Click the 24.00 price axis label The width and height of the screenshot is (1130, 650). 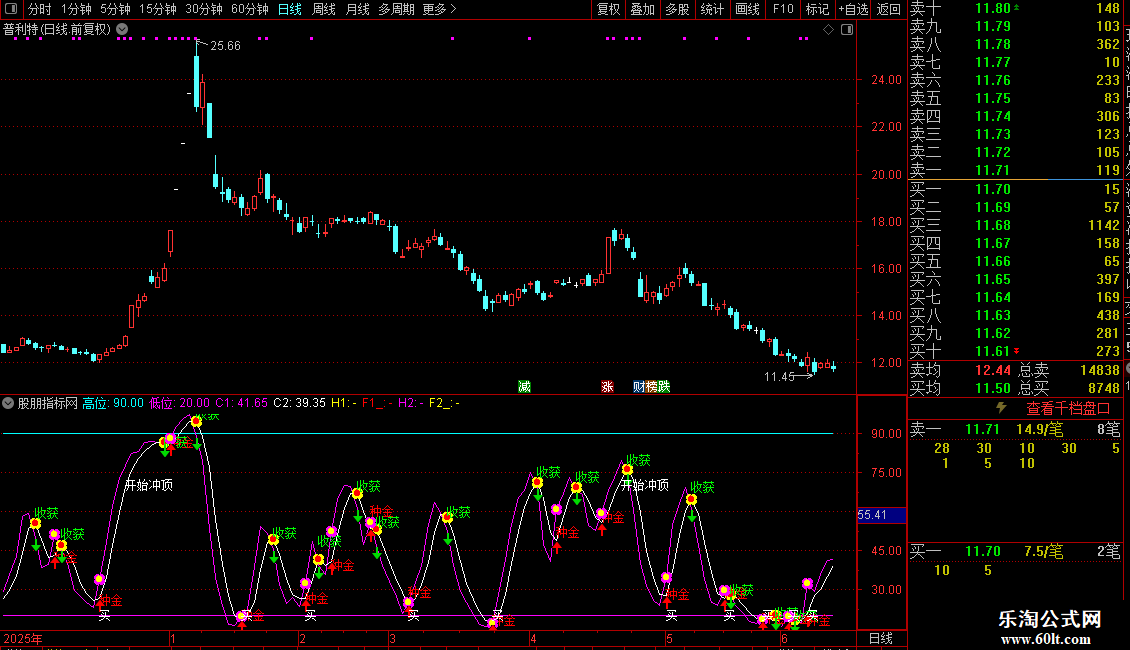886,79
